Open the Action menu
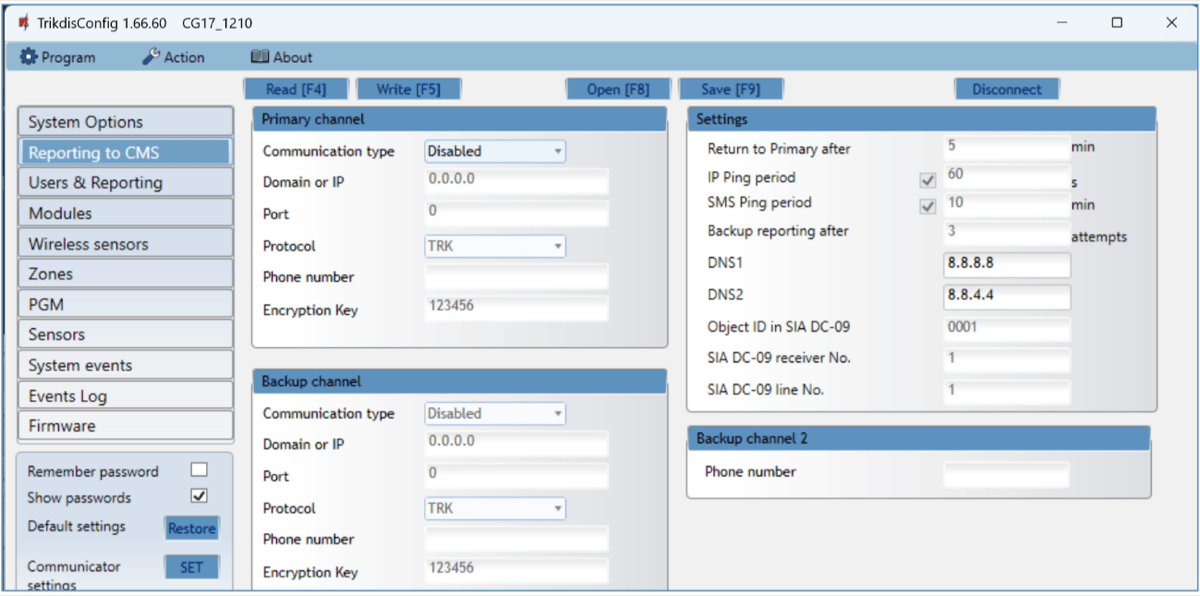 (173, 58)
